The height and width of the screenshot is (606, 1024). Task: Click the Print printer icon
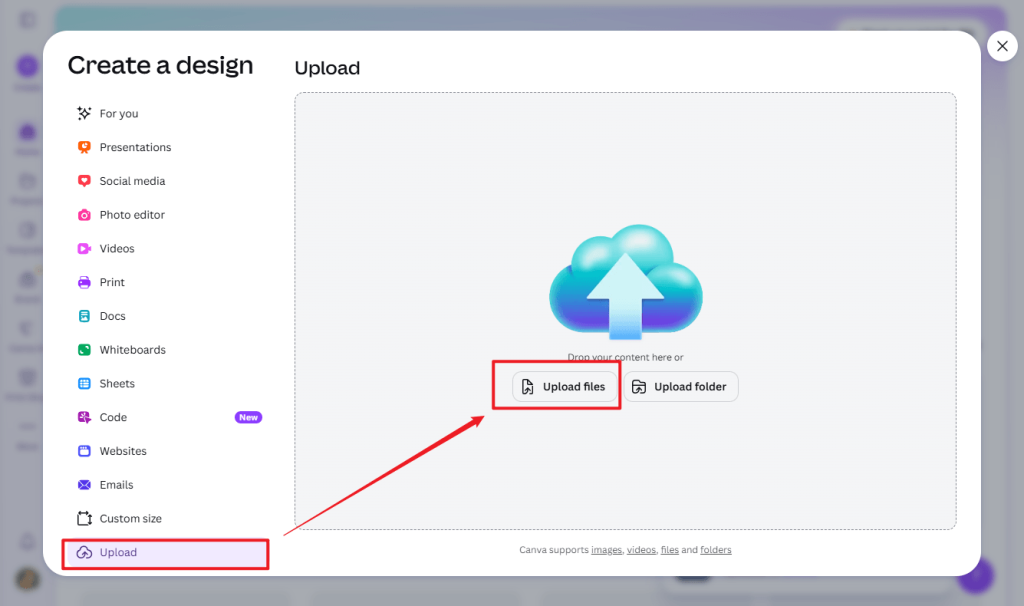coord(84,282)
